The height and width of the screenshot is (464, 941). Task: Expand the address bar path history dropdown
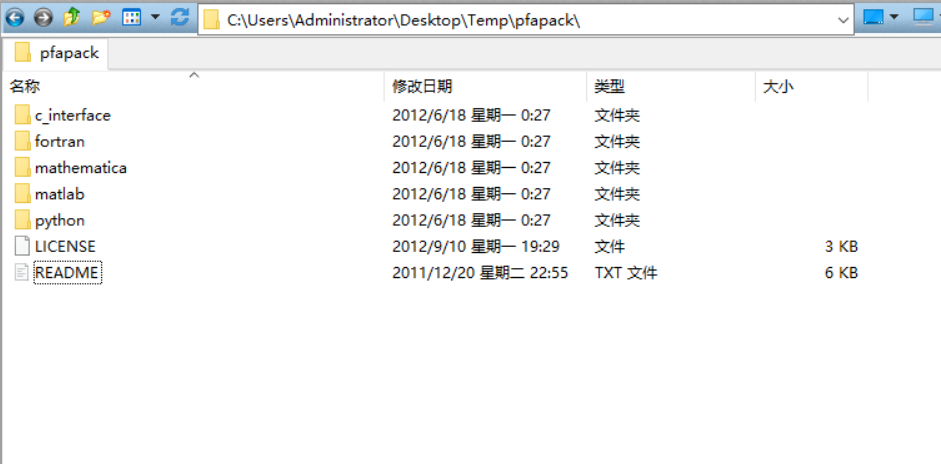(x=843, y=20)
